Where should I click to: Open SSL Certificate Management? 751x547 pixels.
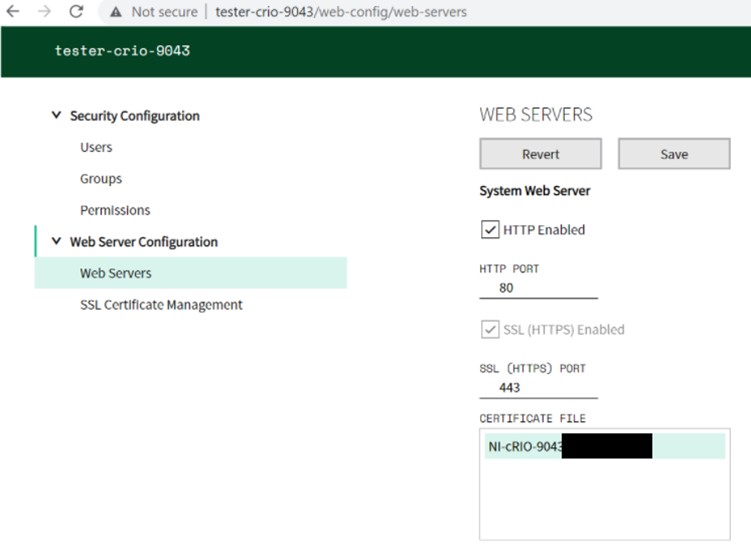click(161, 305)
